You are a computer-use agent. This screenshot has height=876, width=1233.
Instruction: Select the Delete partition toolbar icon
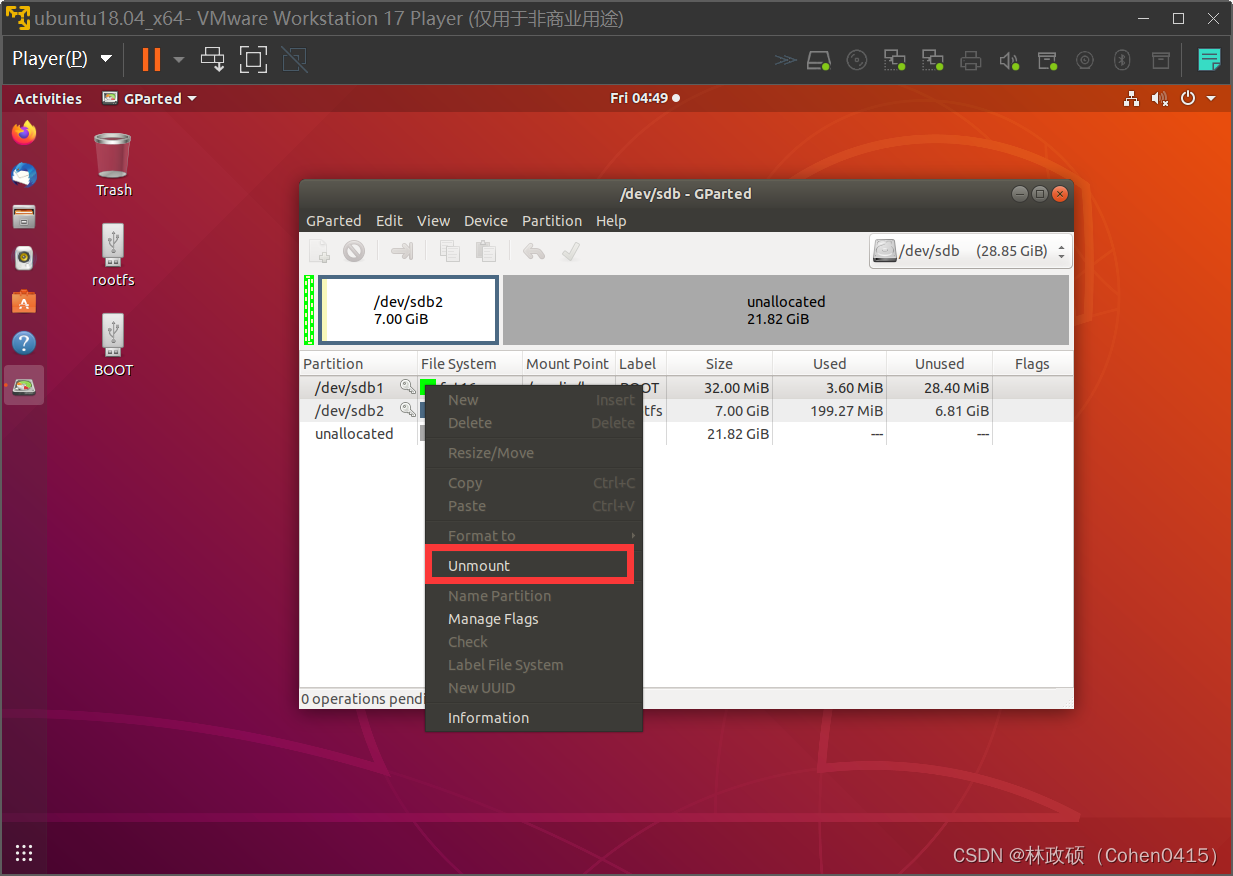[x=353, y=250]
